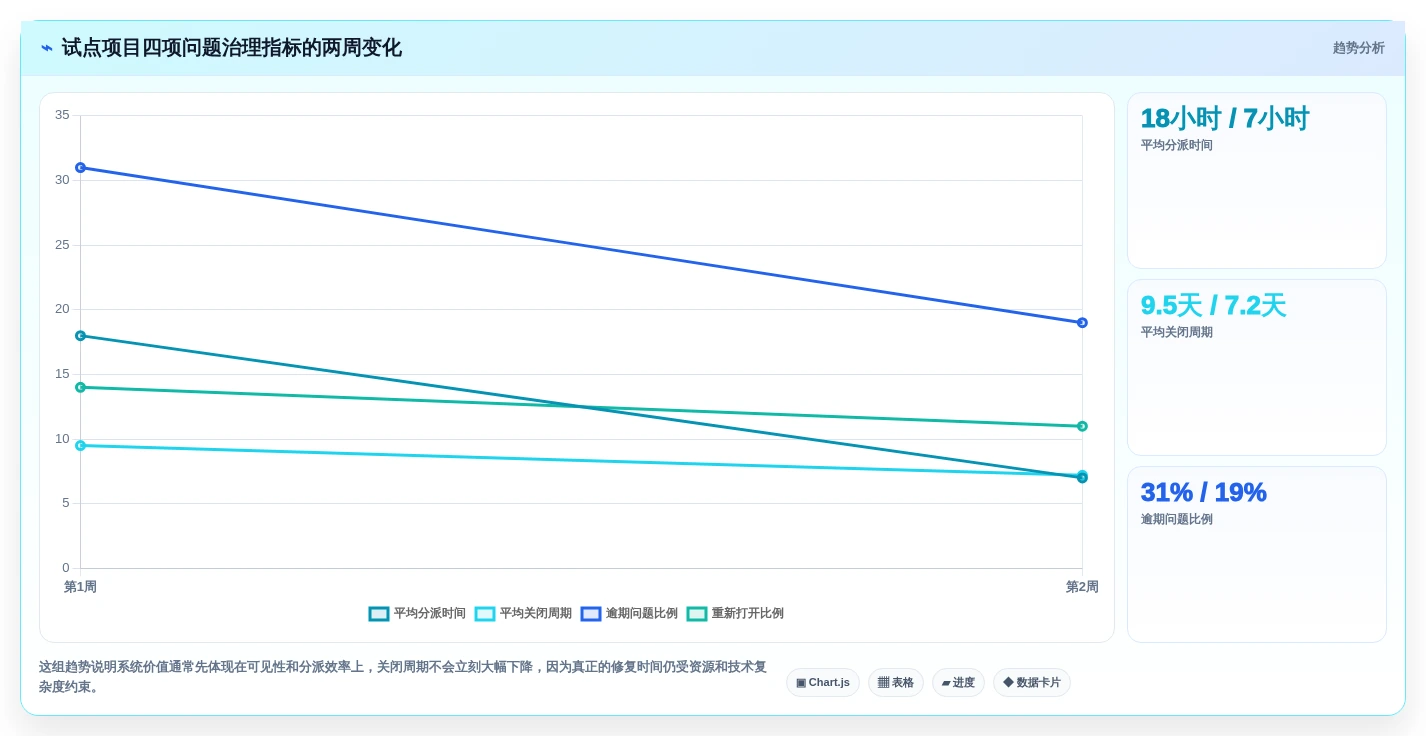Click the 20 y-axis tick label
This screenshot has height=736, width=1426.
[62, 309]
